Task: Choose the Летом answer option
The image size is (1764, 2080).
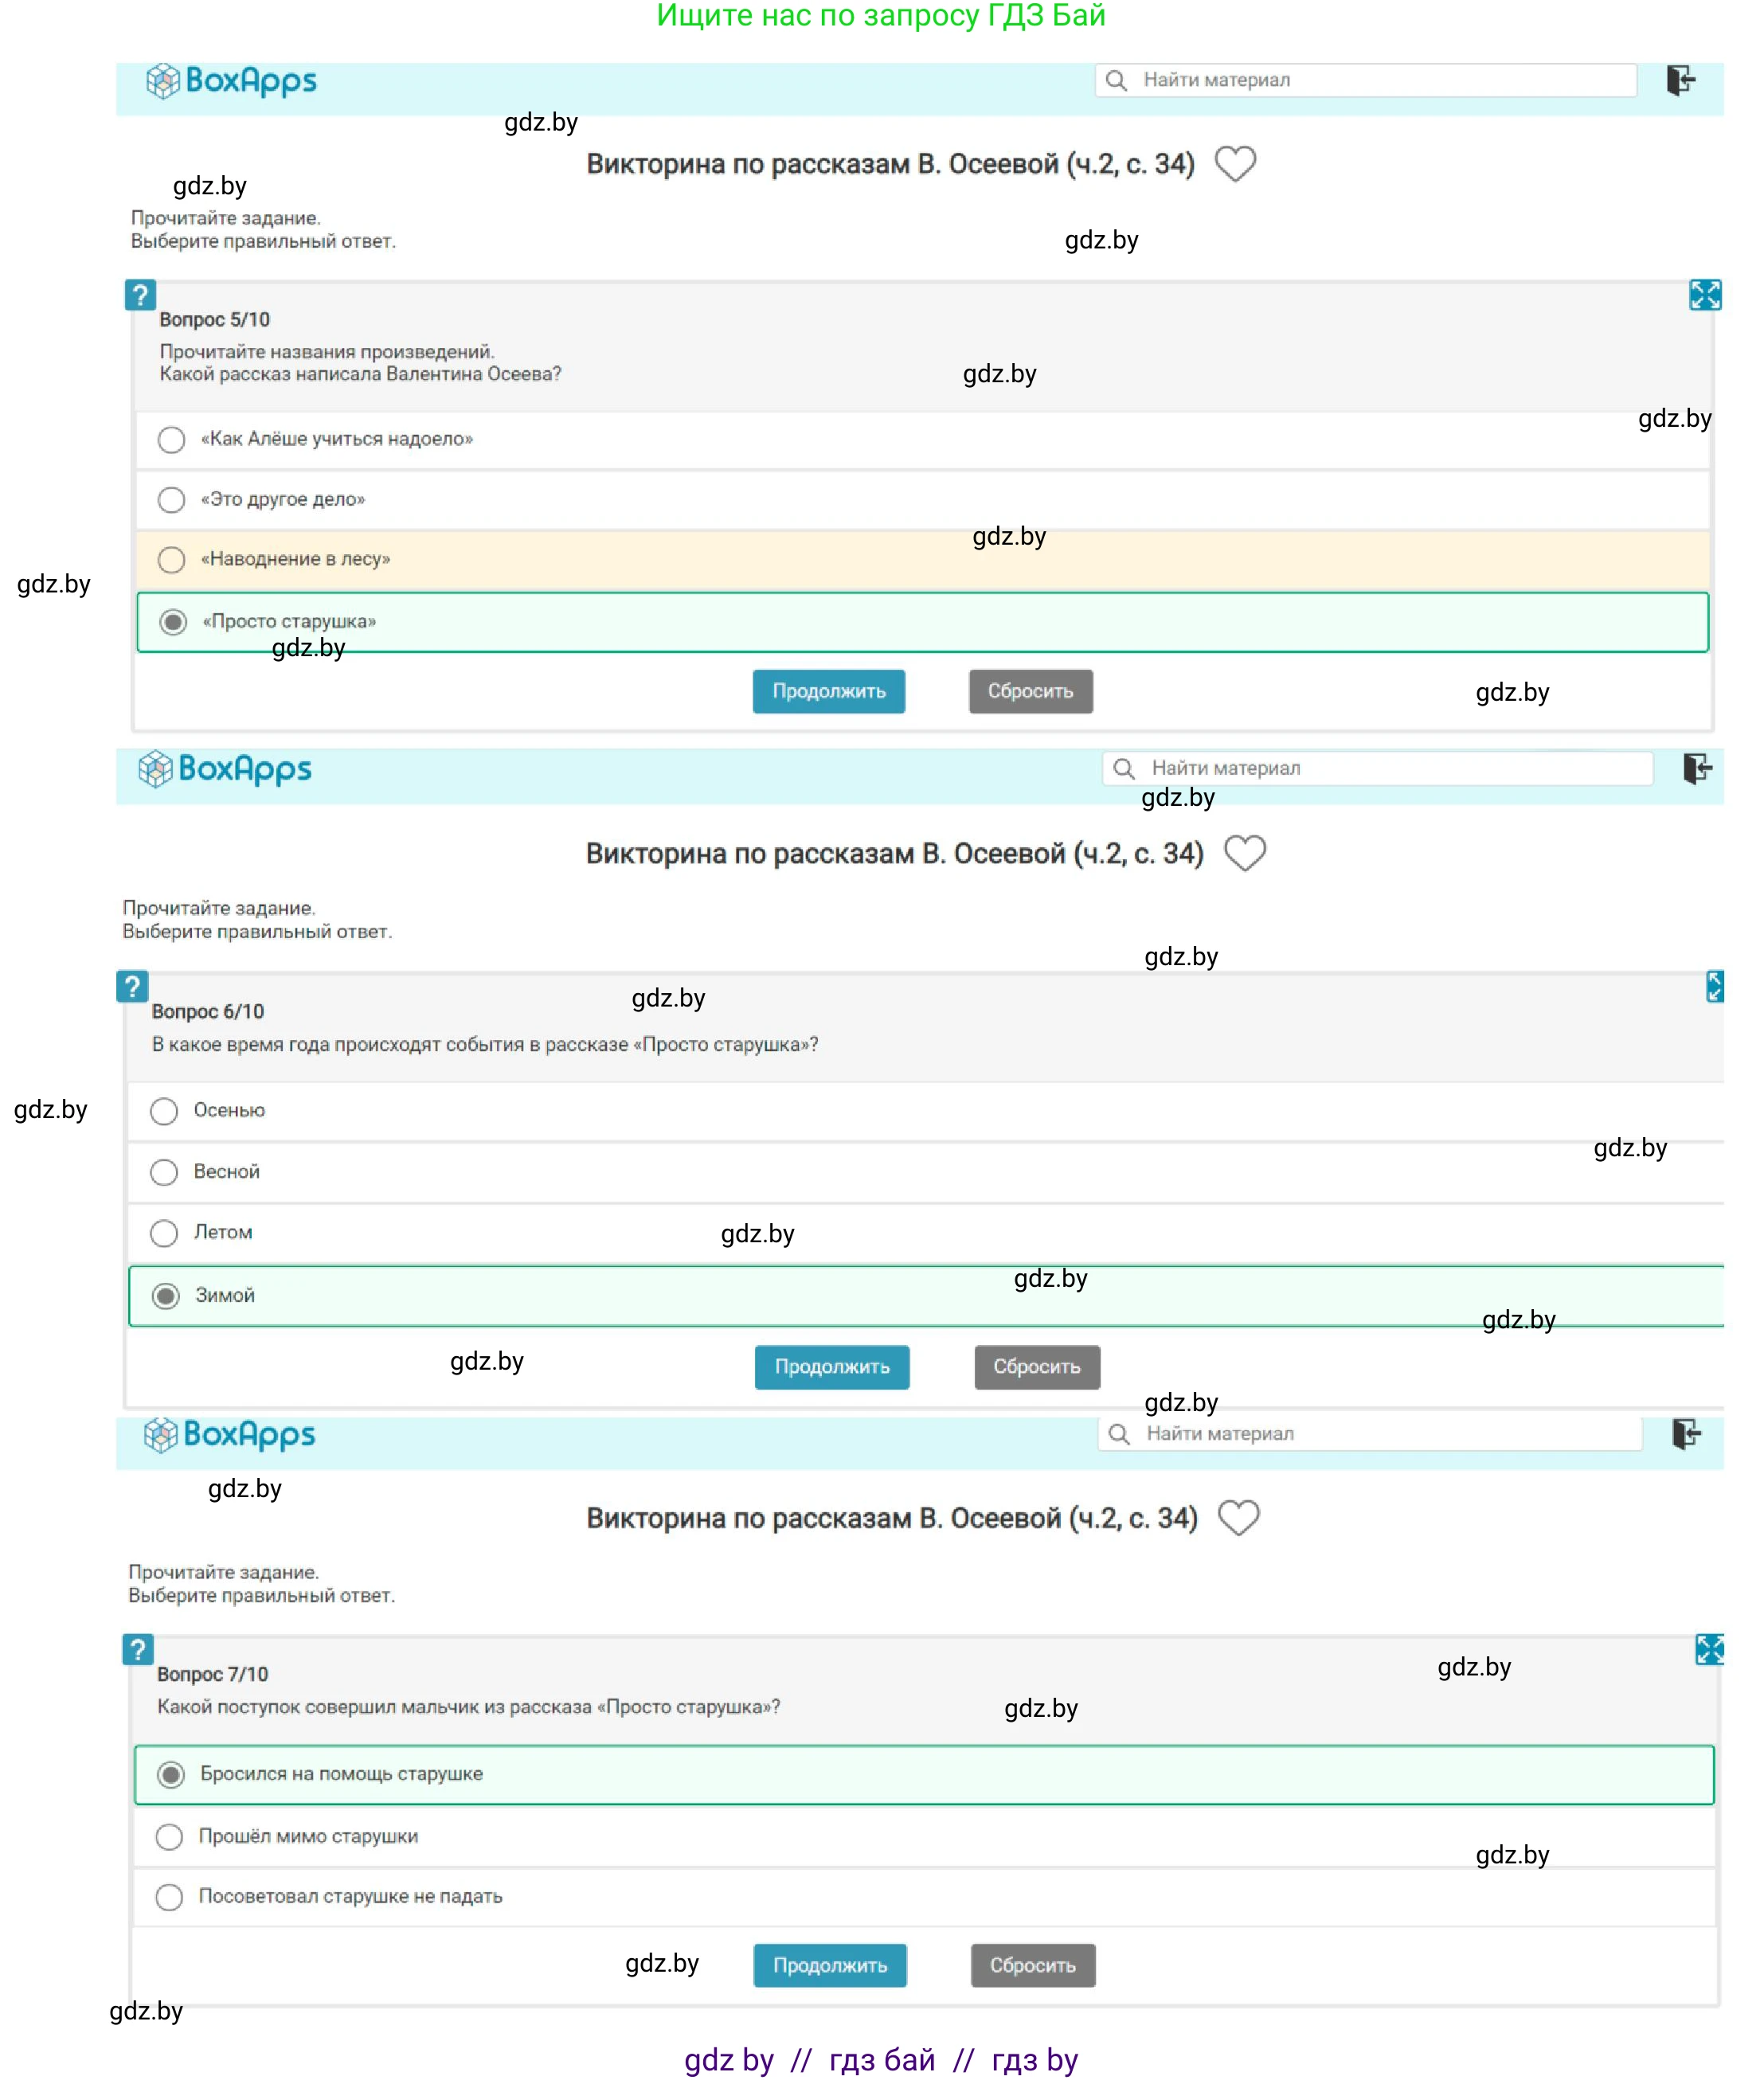Action: [x=164, y=1233]
